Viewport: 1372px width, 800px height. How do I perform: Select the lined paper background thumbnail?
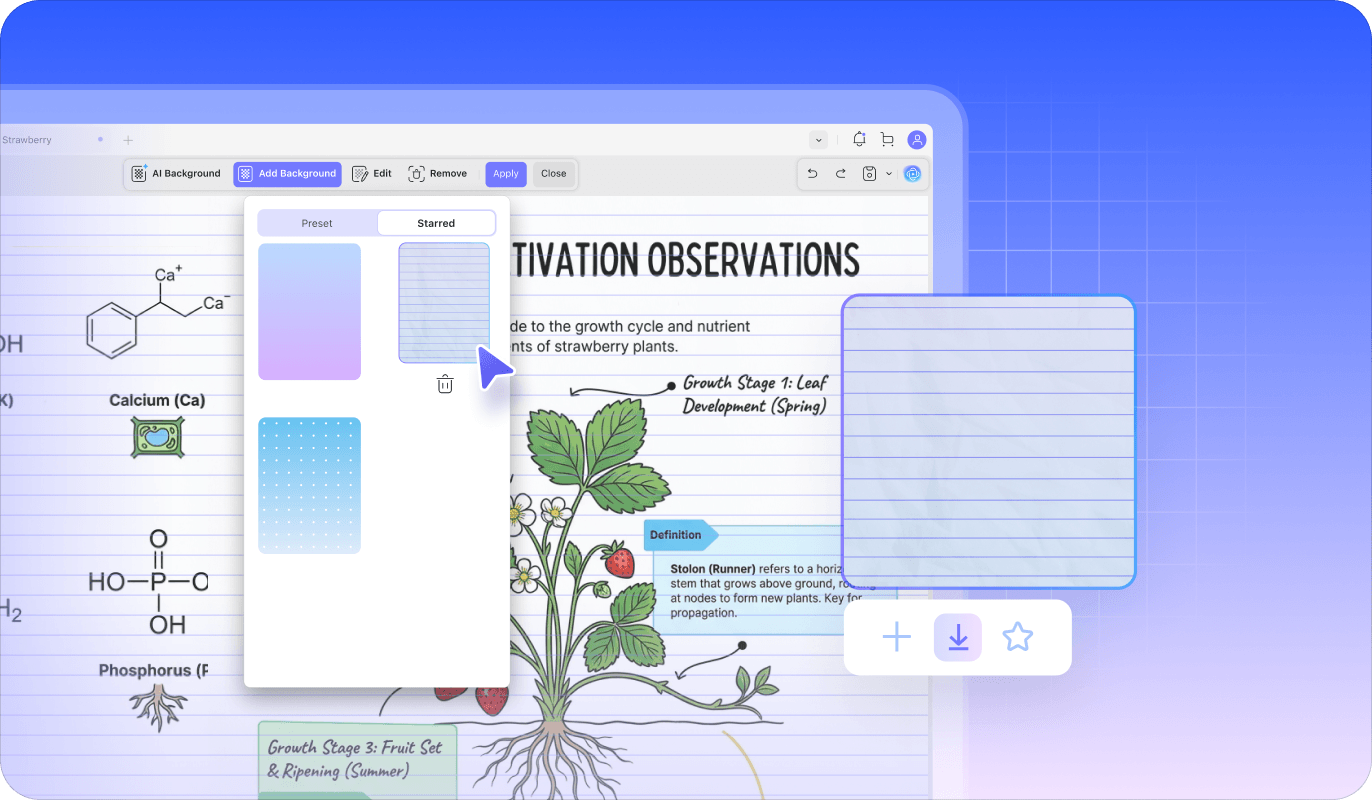click(444, 303)
